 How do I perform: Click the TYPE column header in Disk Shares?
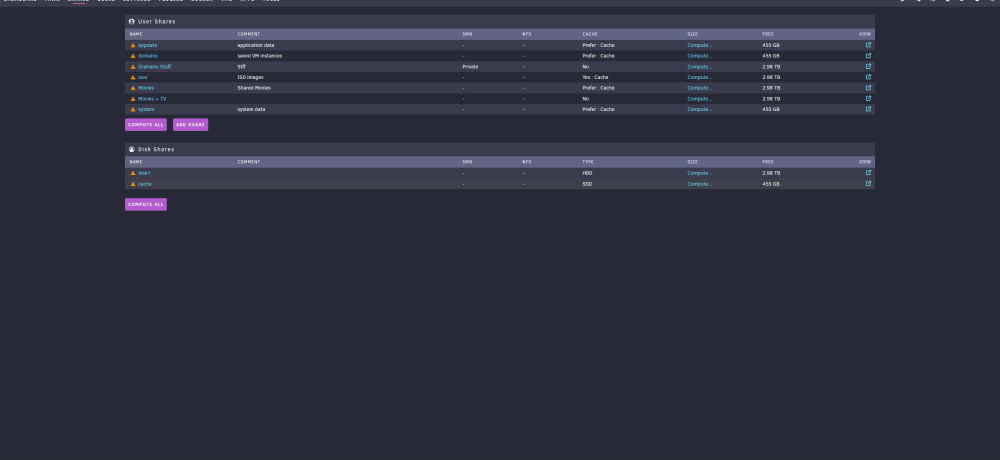click(588, 161)
